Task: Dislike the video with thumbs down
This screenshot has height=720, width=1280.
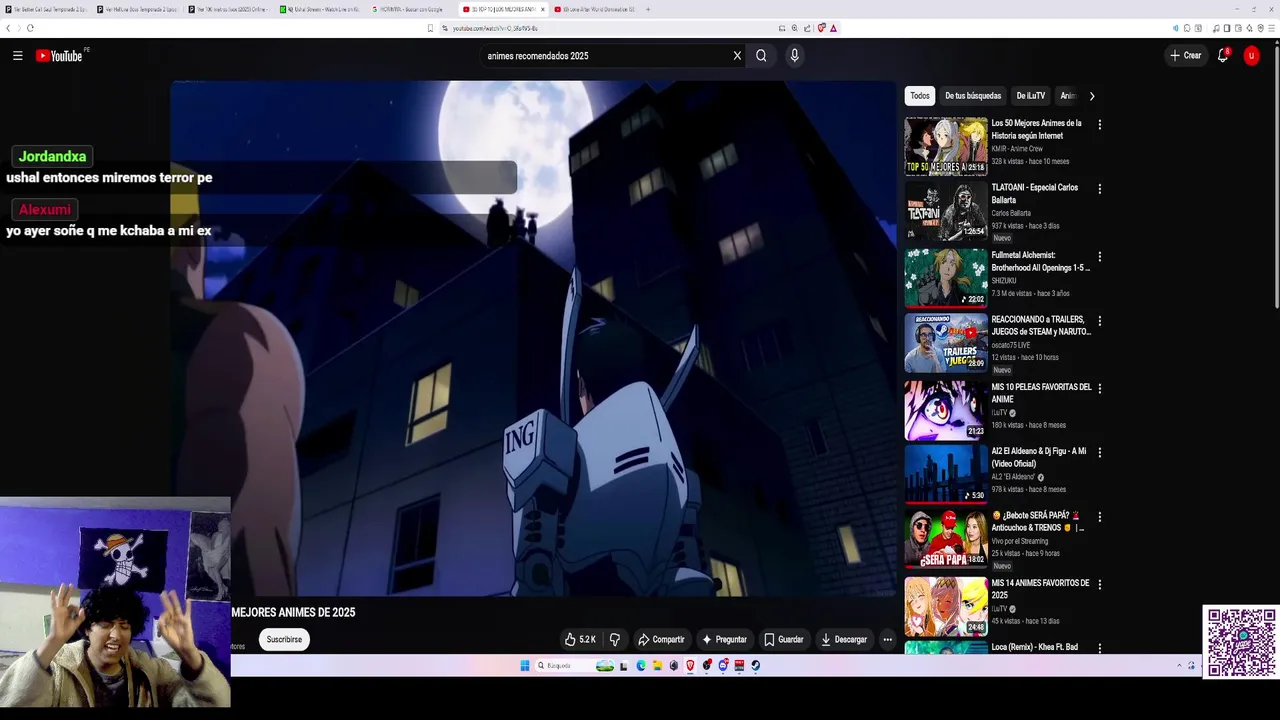Action: click(x=615, y=639)
